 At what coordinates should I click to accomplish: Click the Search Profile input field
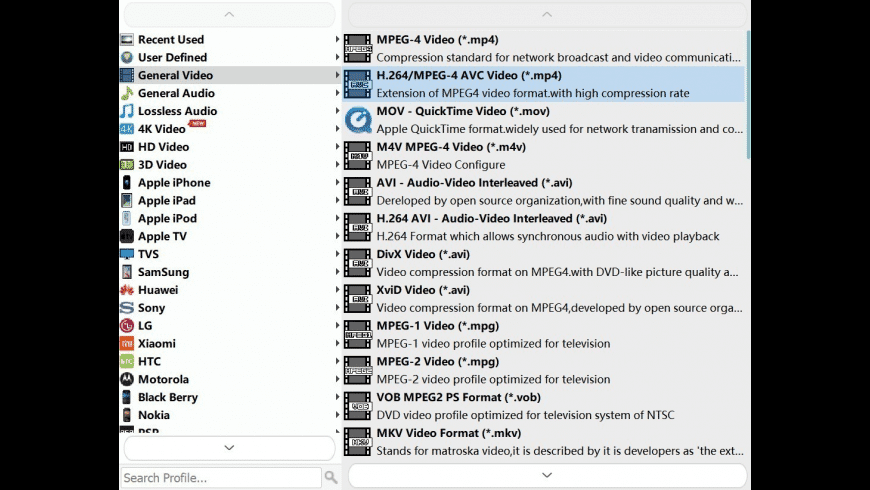pyautogui.click(x=221, y=477)
